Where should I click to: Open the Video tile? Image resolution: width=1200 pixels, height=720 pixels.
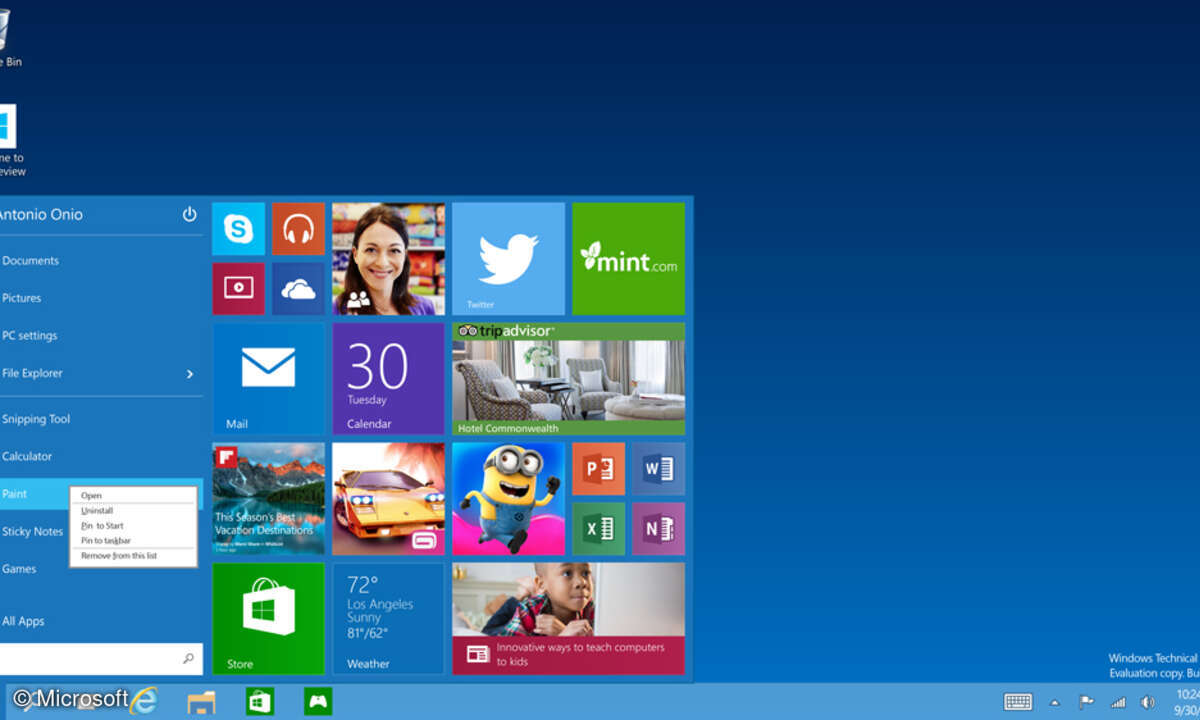(x=238, y=289)
